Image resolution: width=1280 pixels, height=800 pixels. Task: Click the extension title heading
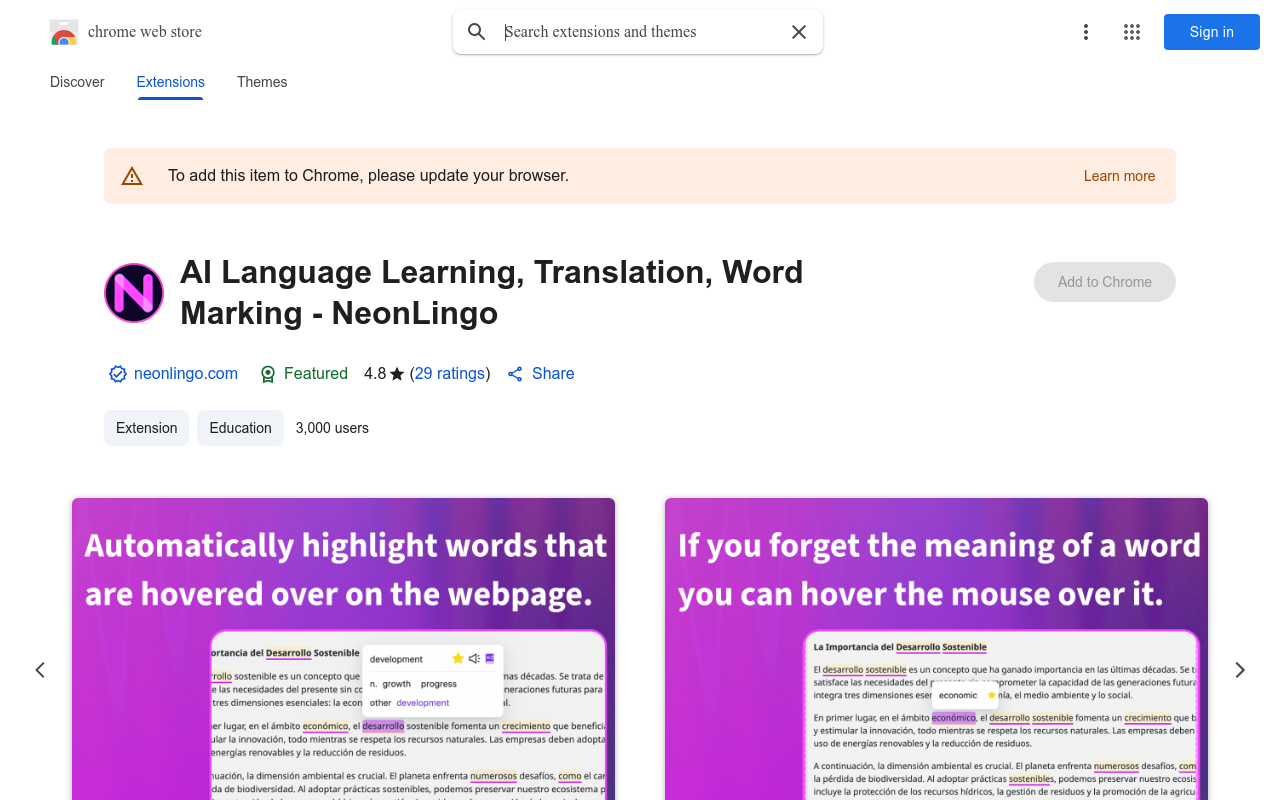[492, 292]
